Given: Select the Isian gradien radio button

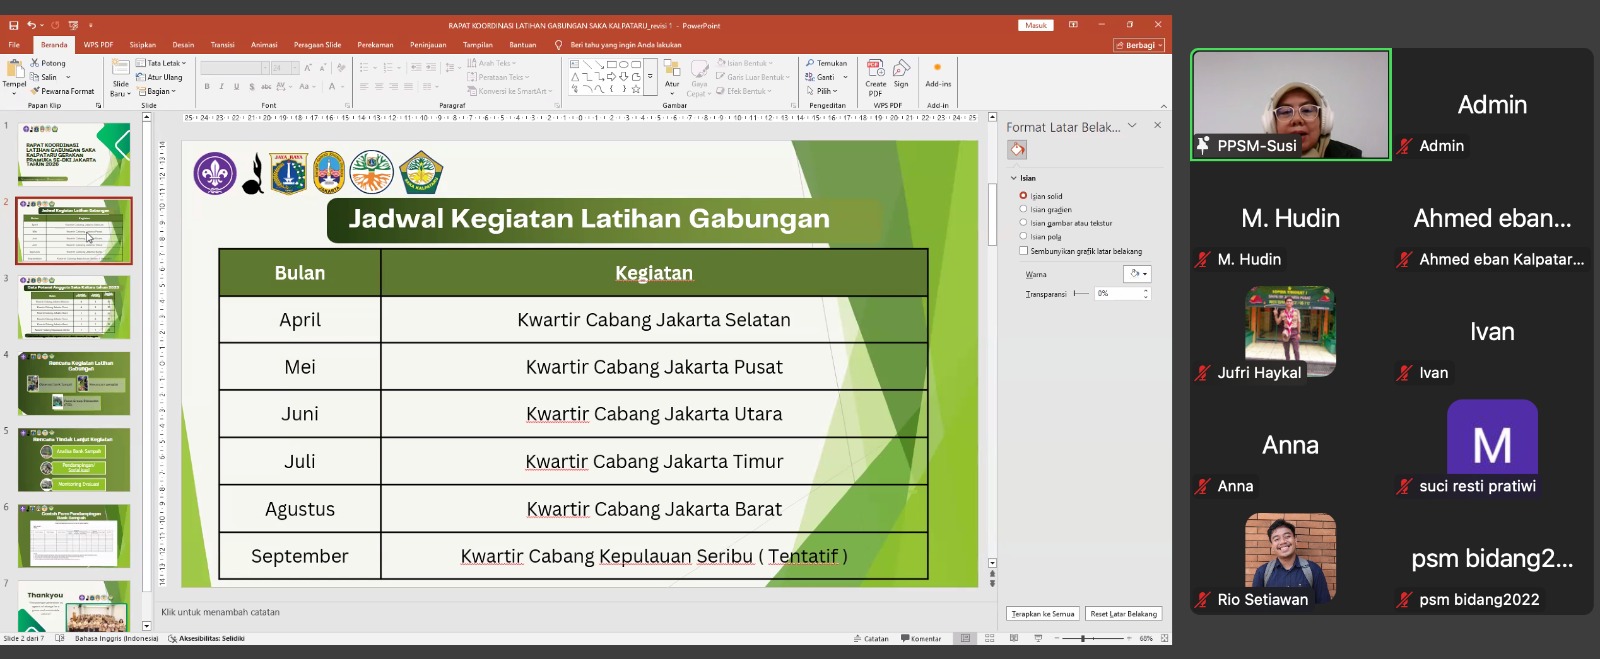Looking at the screenshot, I should pyautogui.click(x=1023, y=209).
